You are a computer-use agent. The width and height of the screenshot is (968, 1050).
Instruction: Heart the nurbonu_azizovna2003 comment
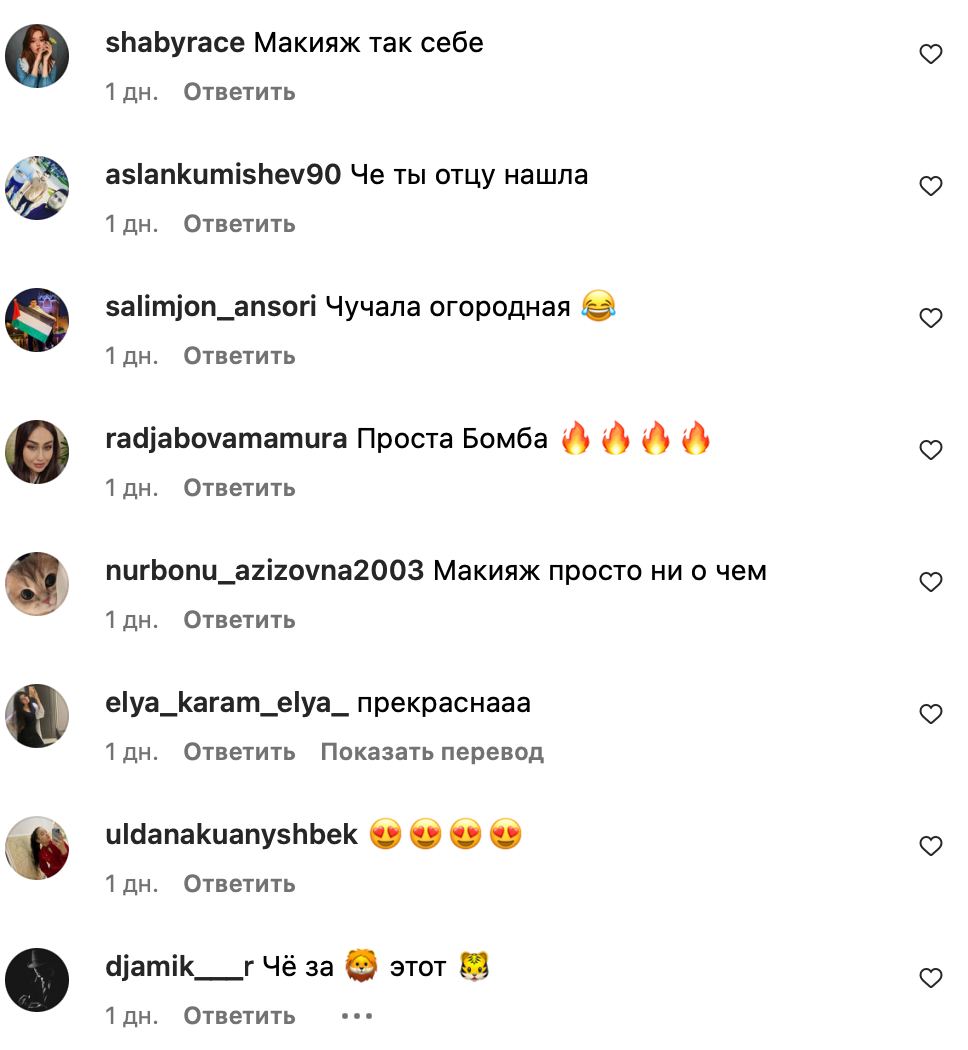[931, 581]
